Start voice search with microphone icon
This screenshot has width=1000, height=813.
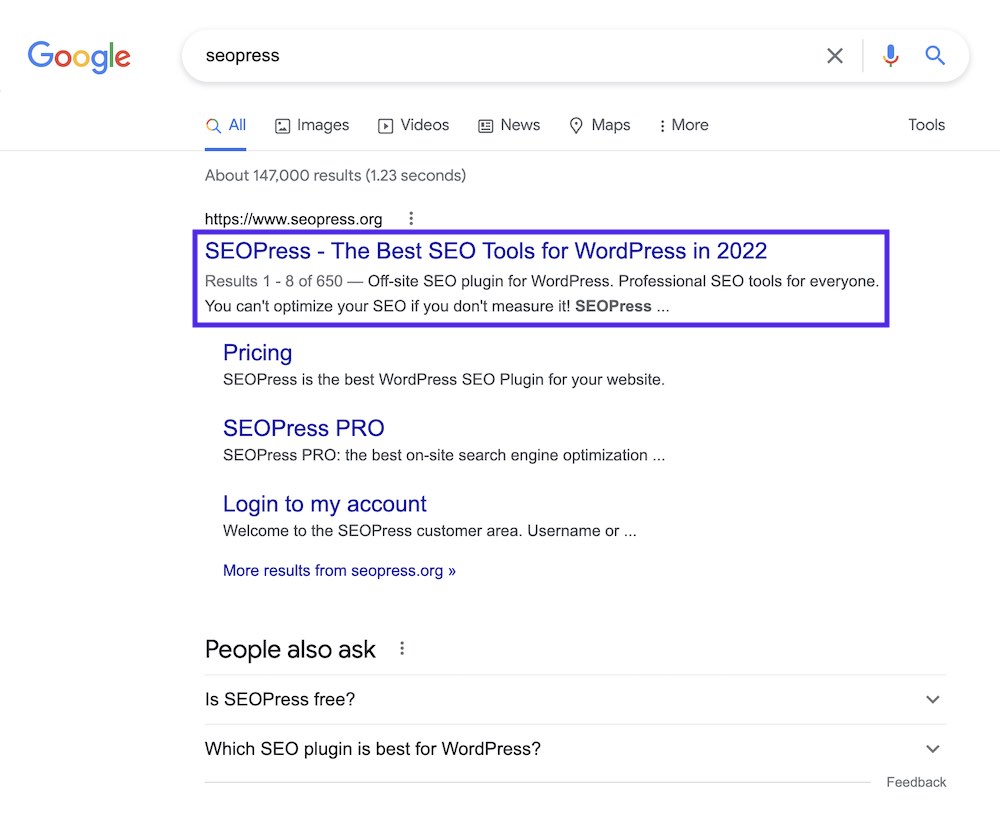(x=891, y=56)
